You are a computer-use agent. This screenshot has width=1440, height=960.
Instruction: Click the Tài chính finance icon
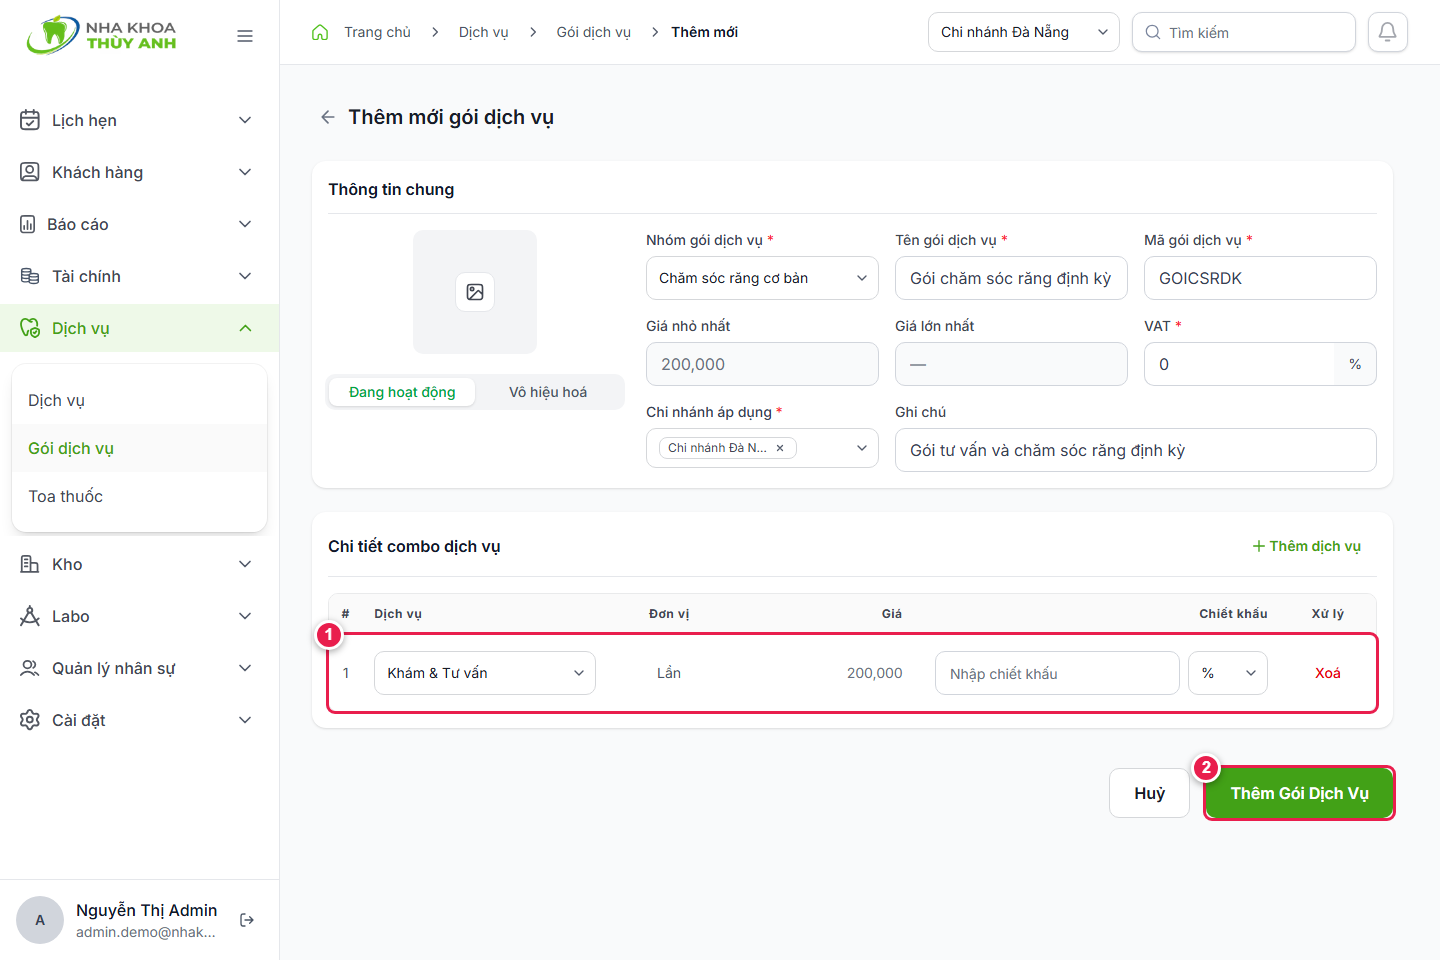point(30,276)
